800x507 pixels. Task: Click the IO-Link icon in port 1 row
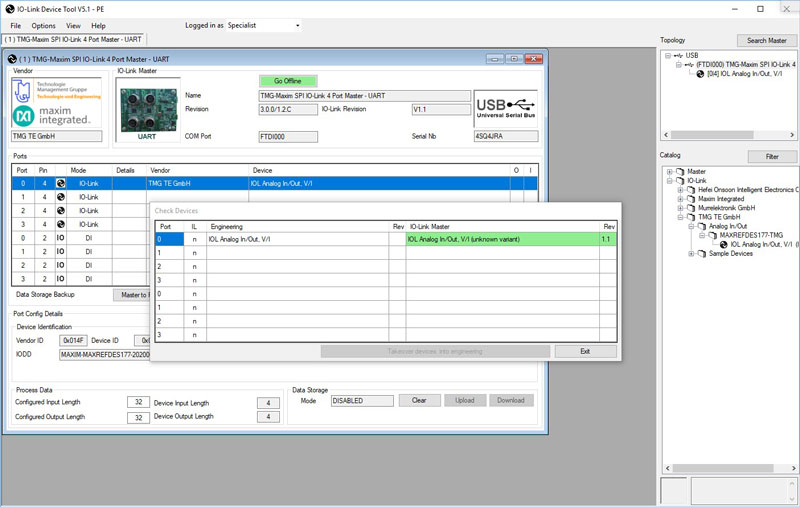click(x=61, y=197)
